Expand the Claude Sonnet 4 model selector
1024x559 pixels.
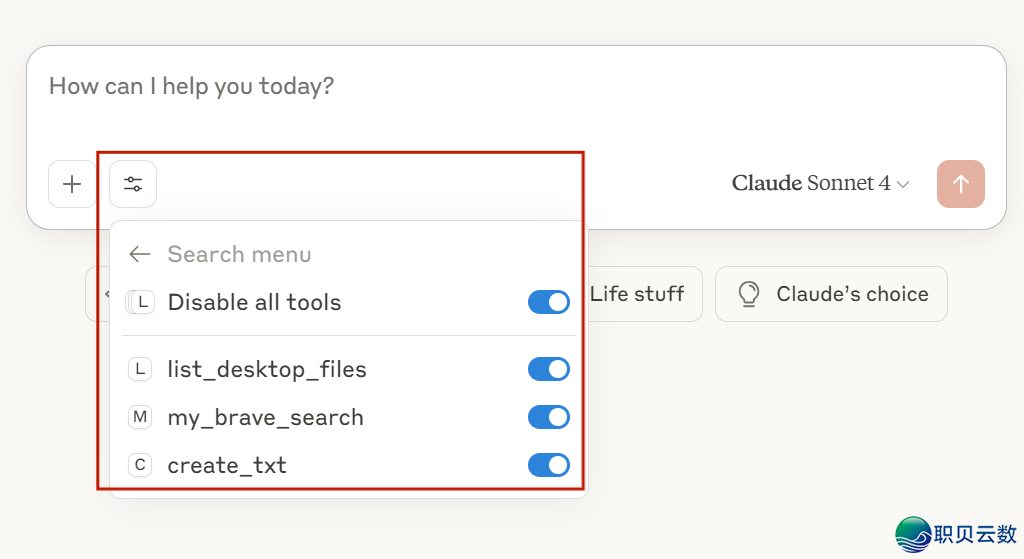[820, 184]
